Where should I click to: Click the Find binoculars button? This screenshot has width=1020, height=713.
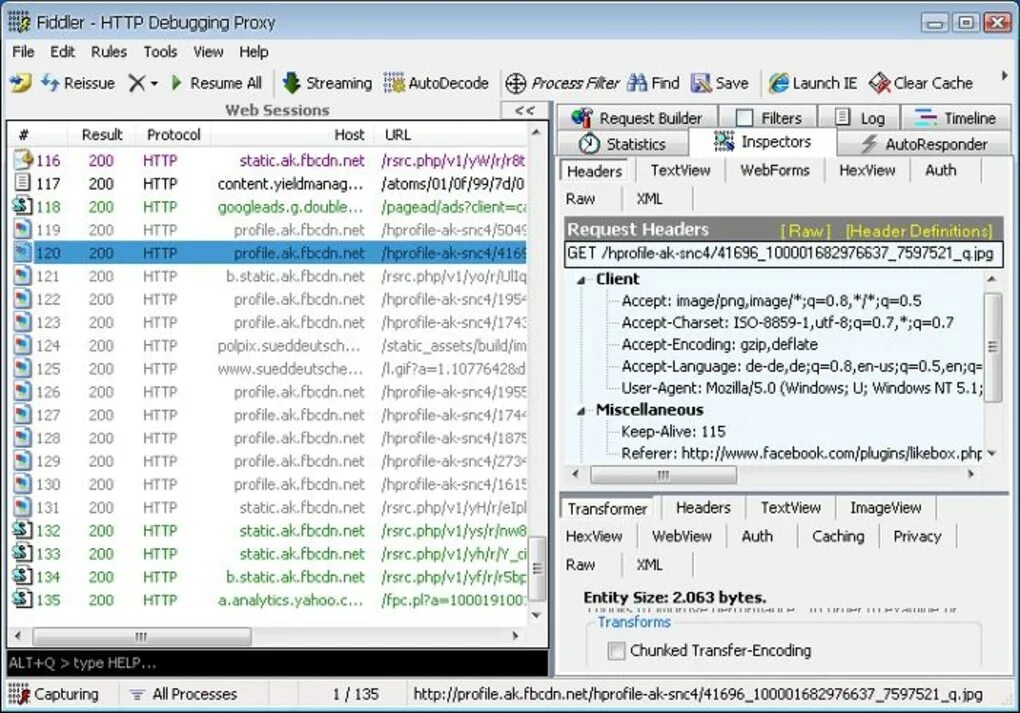pos(653,83)
